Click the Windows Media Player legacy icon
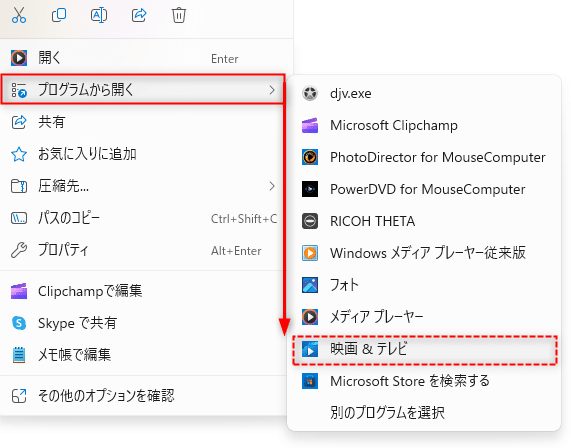The width and height of the screenshot is (571, 448). tap(310, 253)
